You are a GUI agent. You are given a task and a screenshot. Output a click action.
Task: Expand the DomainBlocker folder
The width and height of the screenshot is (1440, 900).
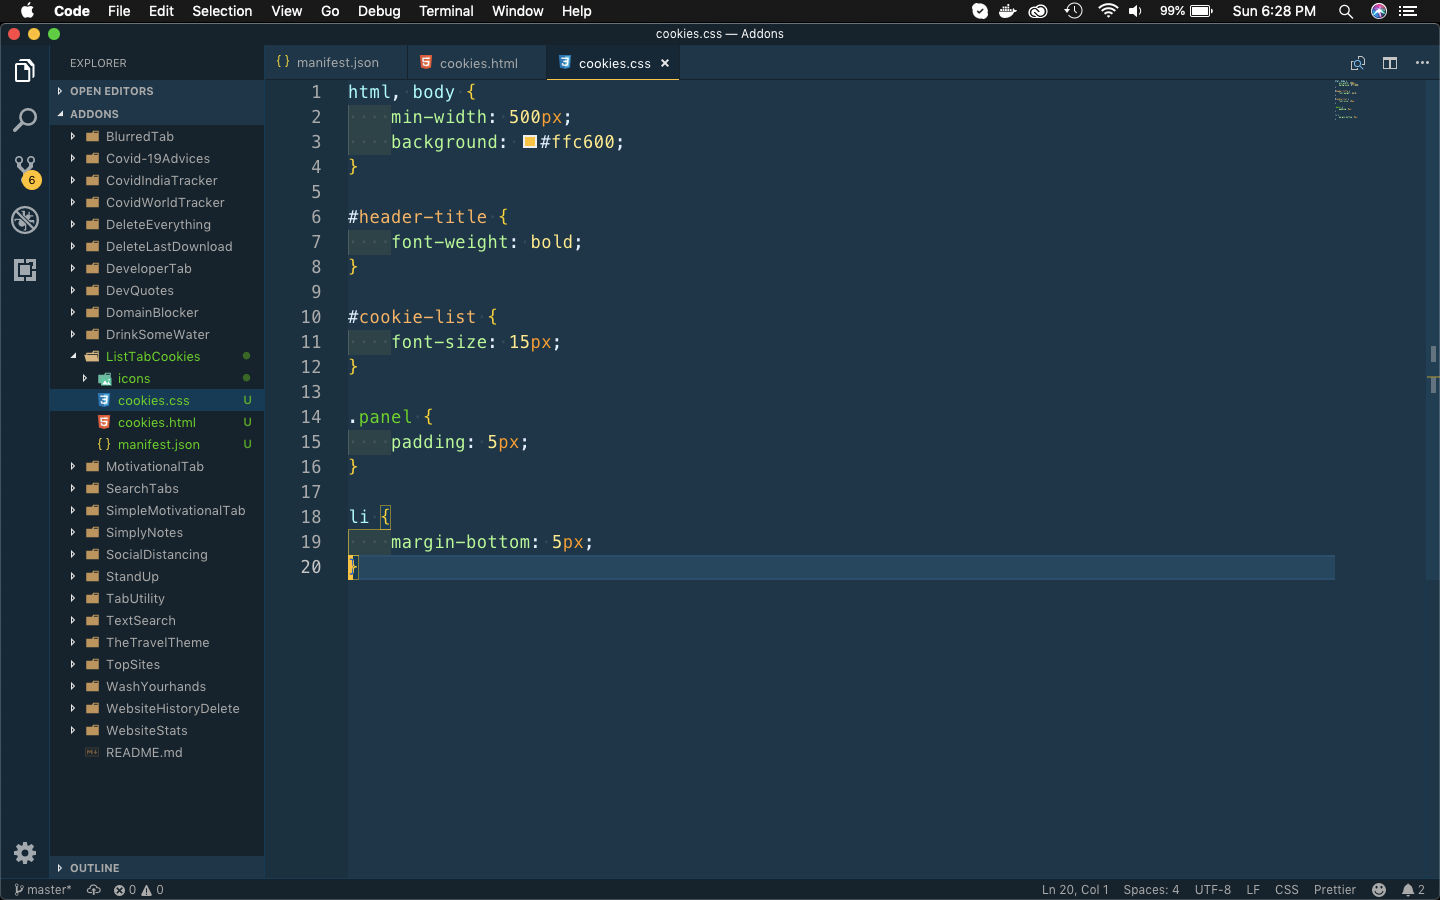[157, 312]
